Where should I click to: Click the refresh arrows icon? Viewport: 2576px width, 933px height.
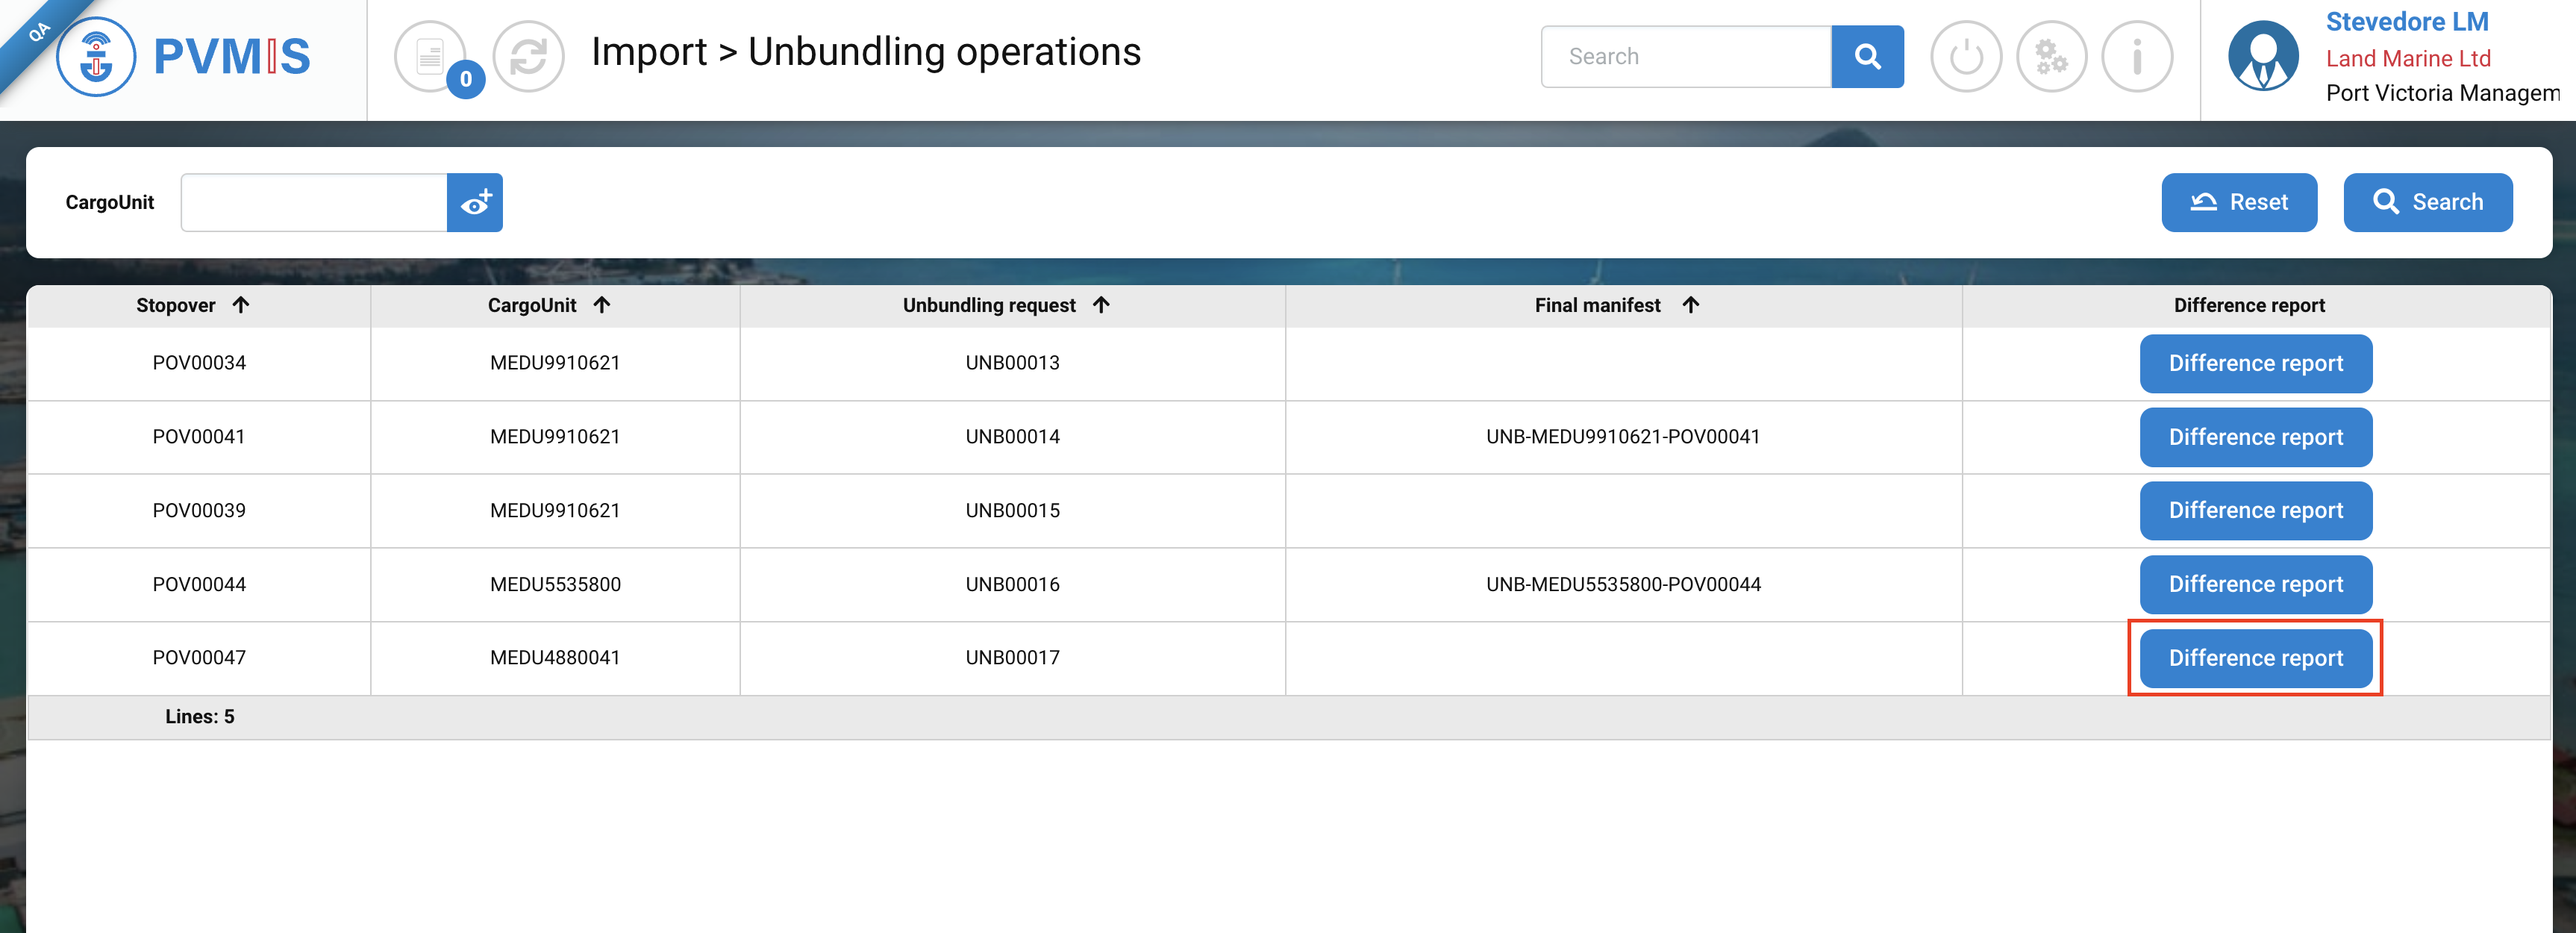point(528,57)
